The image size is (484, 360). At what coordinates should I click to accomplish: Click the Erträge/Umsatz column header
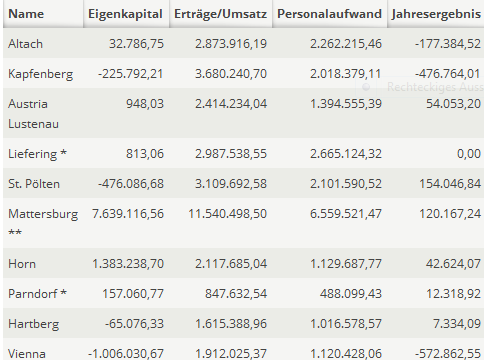pos(221,14)
